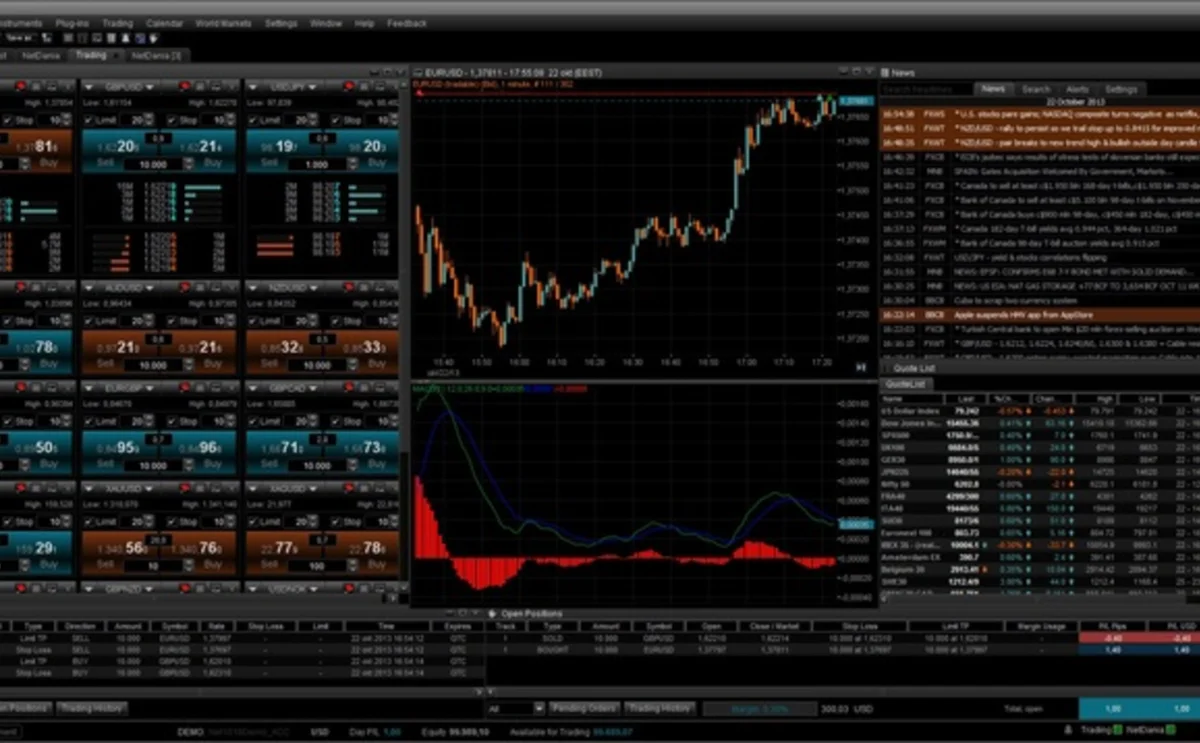Expand the USDJPY pair dropdown arrow
This screenshot has width=1200, height=743.
pyautogui.click(x=311, y=86)
